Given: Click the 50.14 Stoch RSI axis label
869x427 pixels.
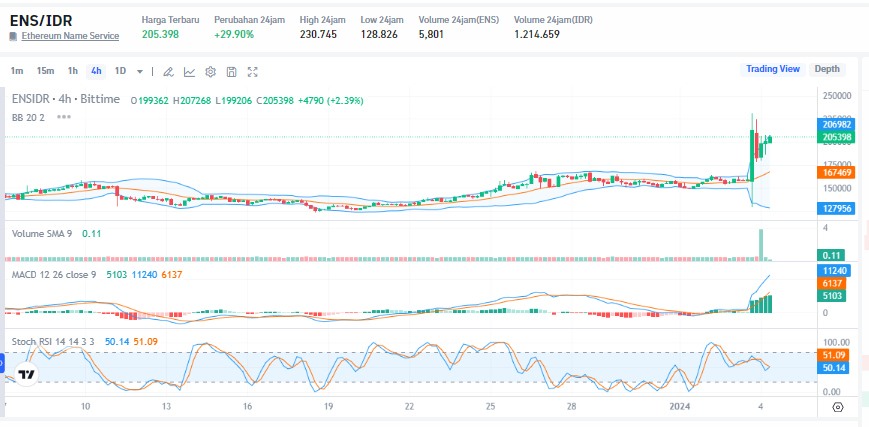Looking at the screenshot, I should pos(831,368).
